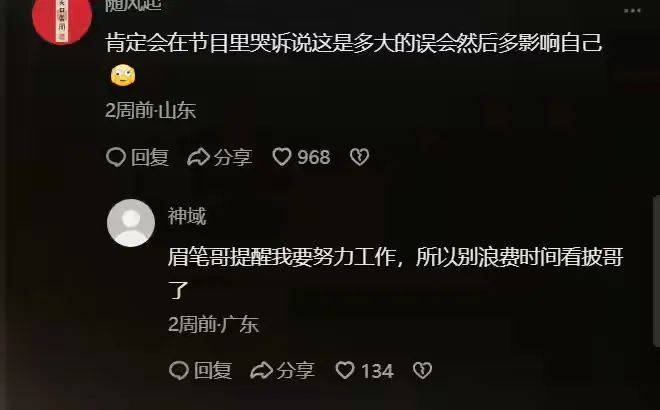
Task: Click reply bubble icon on 神域's comment
Action: (179, 370)
